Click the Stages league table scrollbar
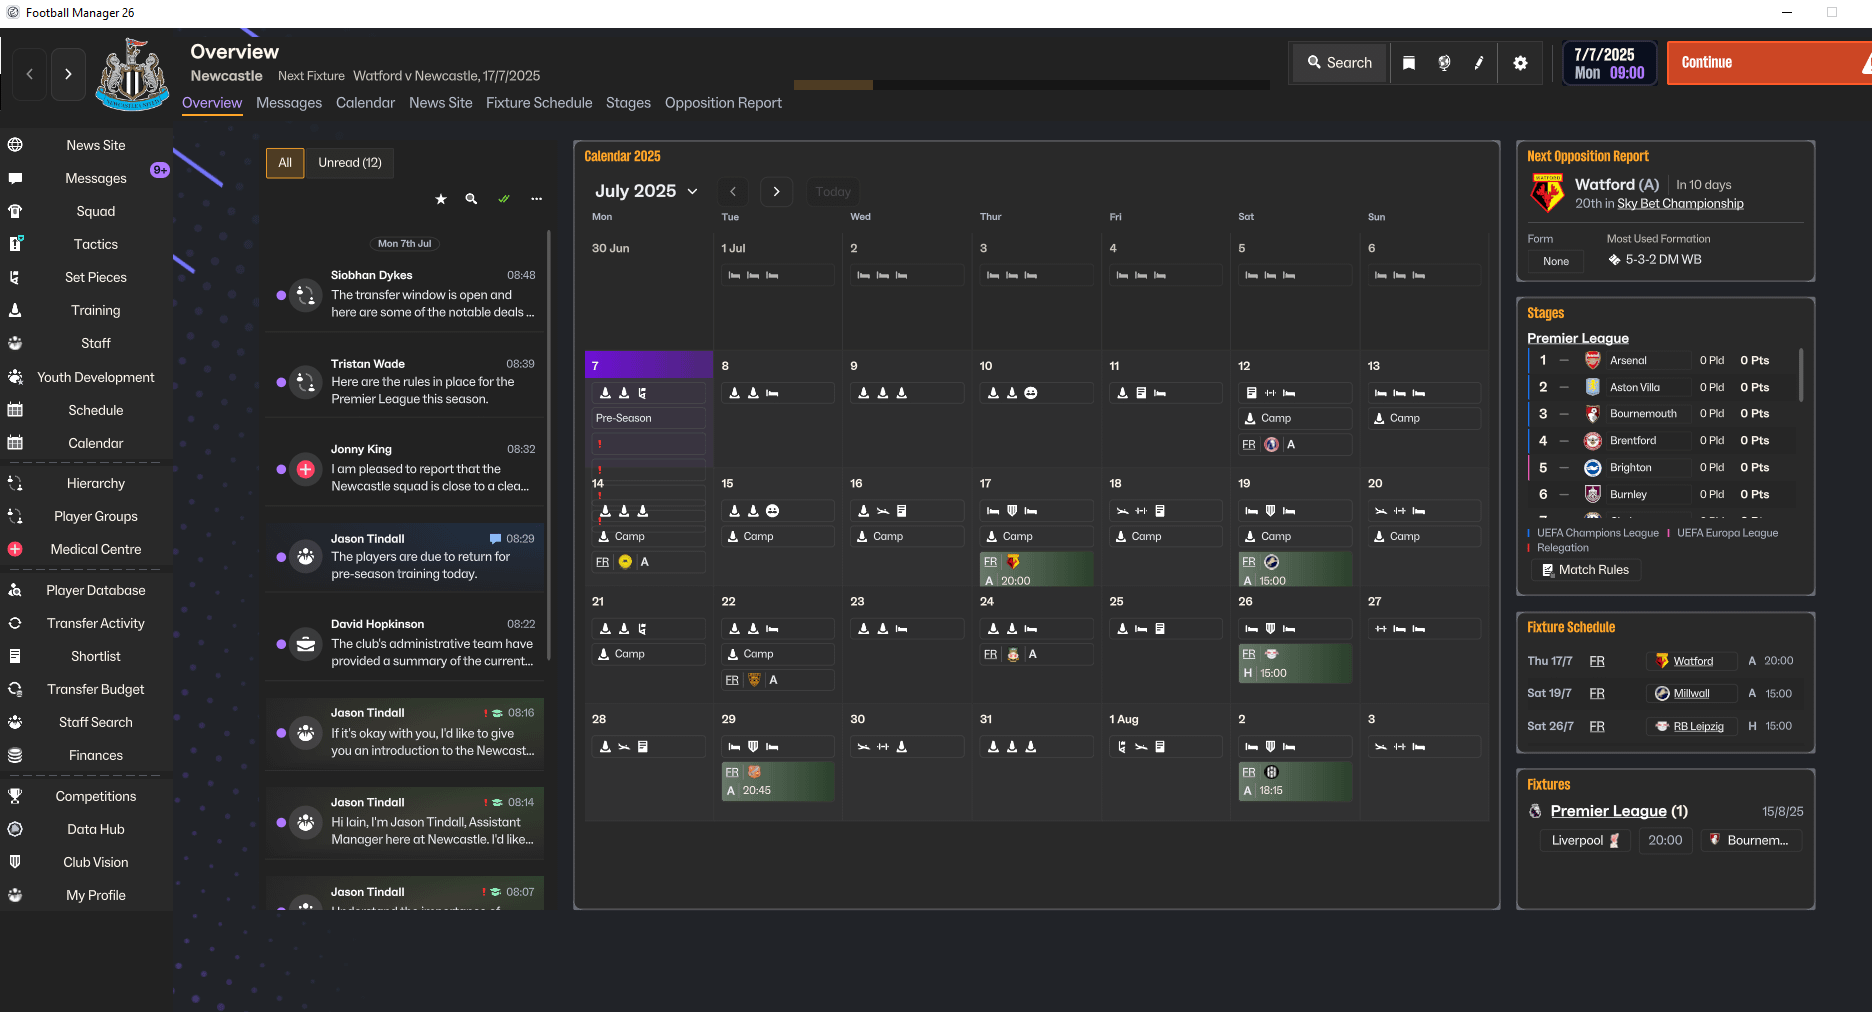The image size is (1872, 1012). pos(1801,375)
